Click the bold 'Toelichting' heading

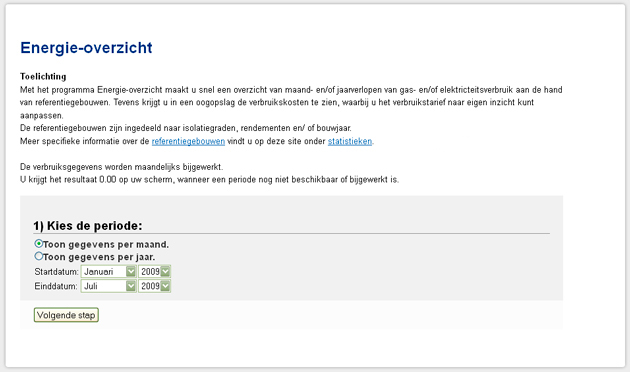(x=43, y=76)
